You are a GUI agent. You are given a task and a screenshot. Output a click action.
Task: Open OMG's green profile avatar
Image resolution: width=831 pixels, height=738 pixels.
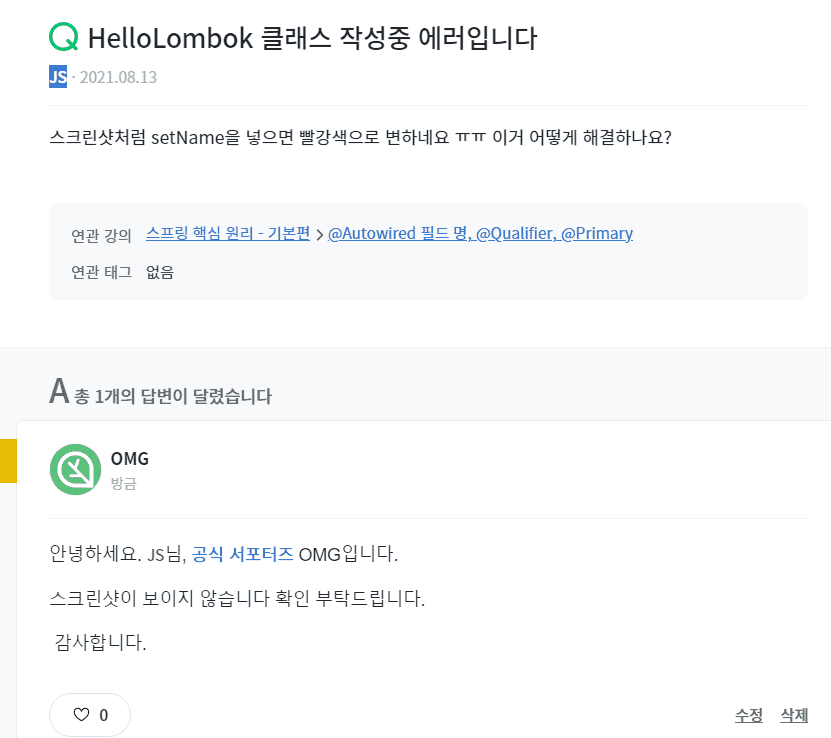75,469
